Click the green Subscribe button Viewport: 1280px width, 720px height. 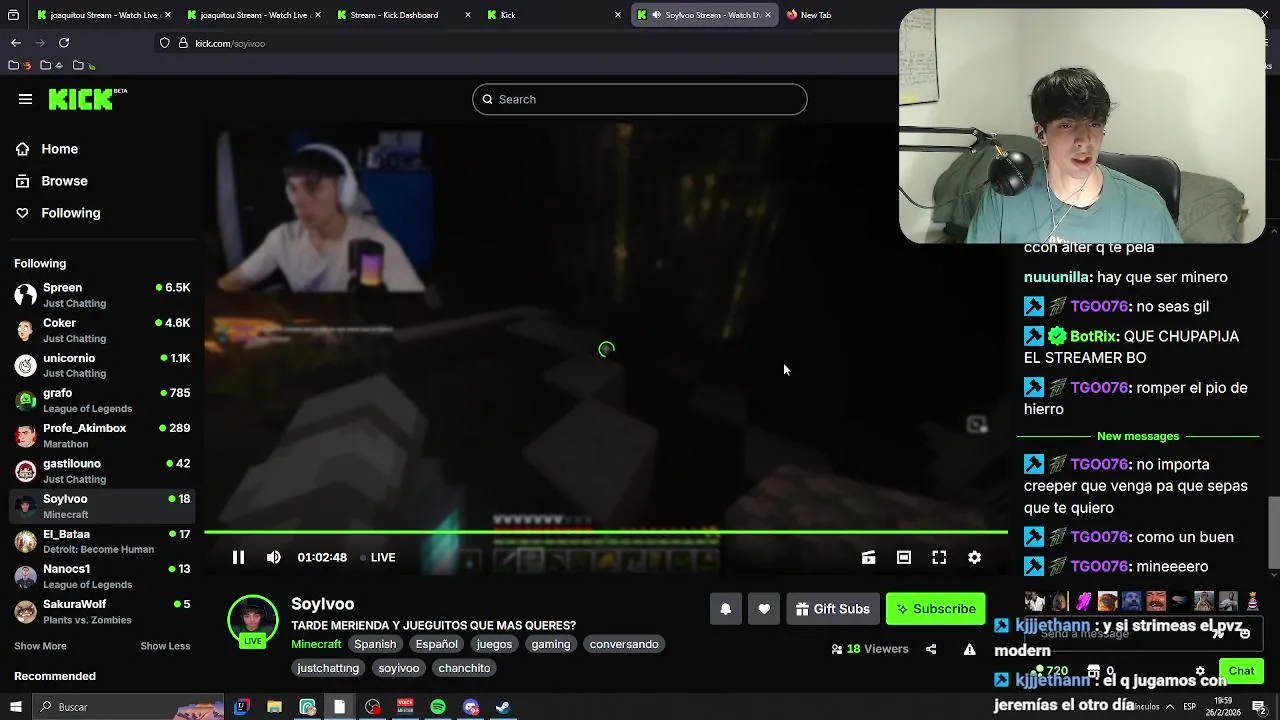pyautogui.click(x=936, y=609)
